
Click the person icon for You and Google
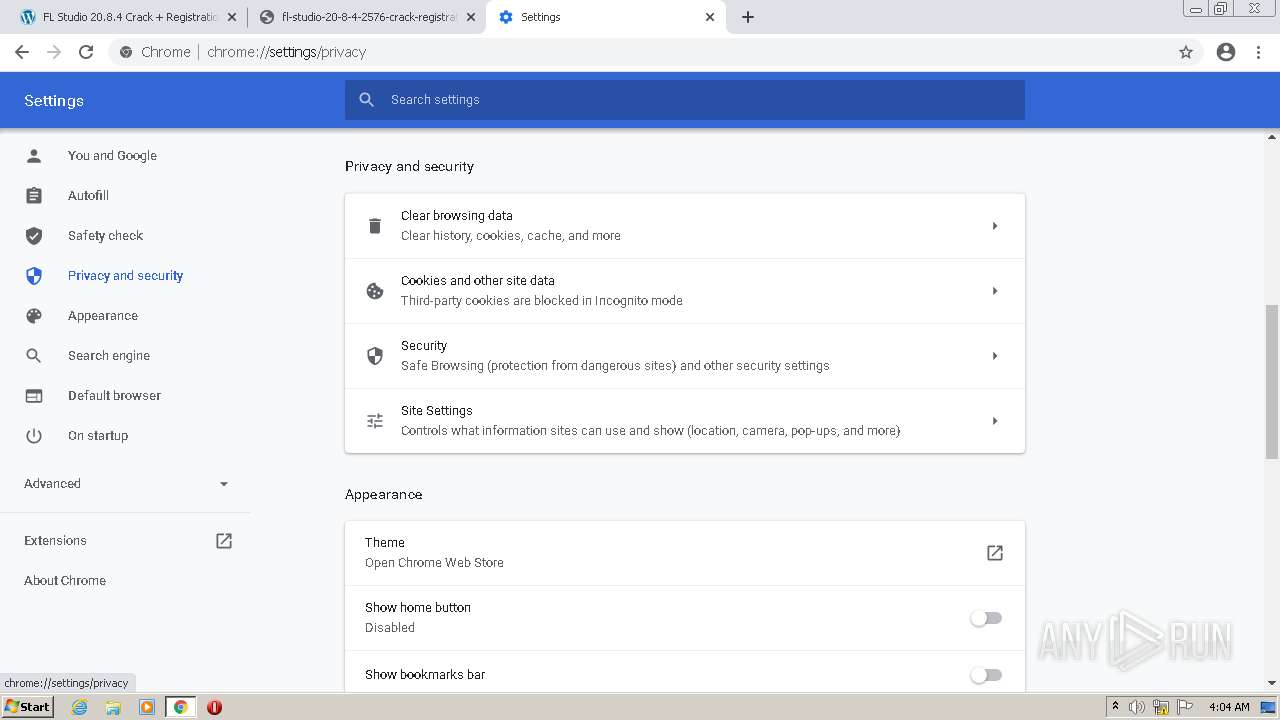34,156
